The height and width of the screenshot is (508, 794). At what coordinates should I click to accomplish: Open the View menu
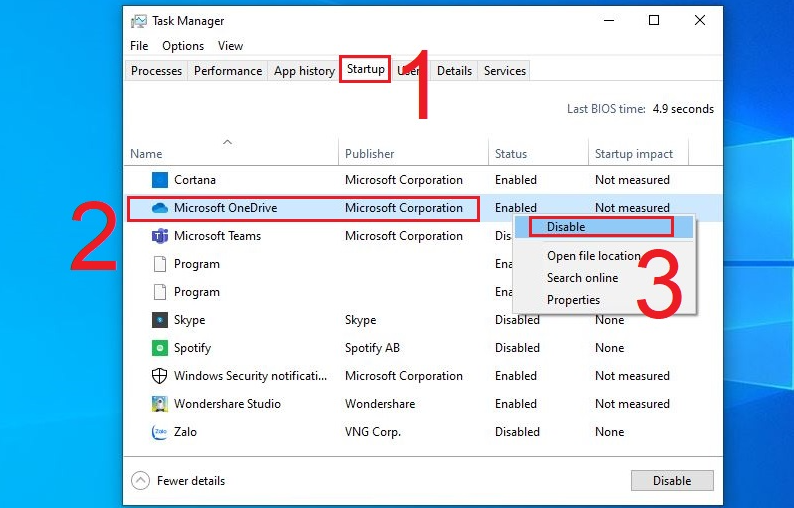coord(230,46)
